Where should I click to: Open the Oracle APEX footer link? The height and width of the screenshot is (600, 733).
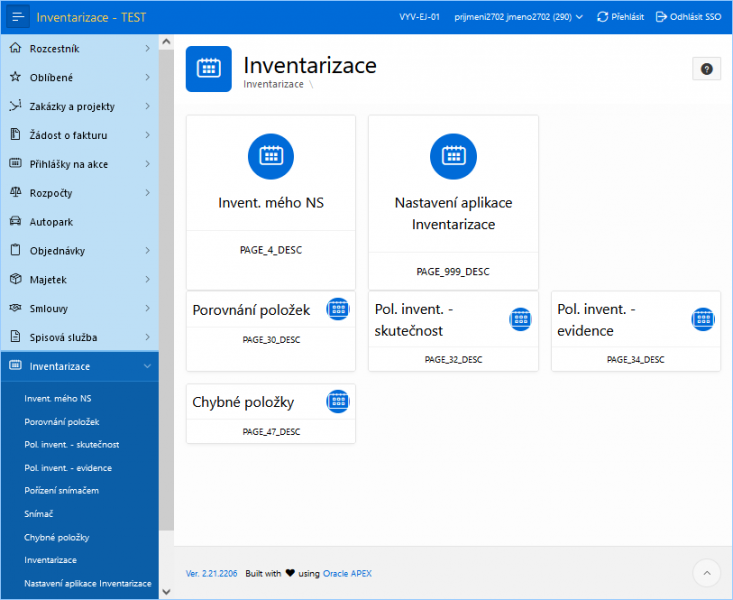click(347, 574)
